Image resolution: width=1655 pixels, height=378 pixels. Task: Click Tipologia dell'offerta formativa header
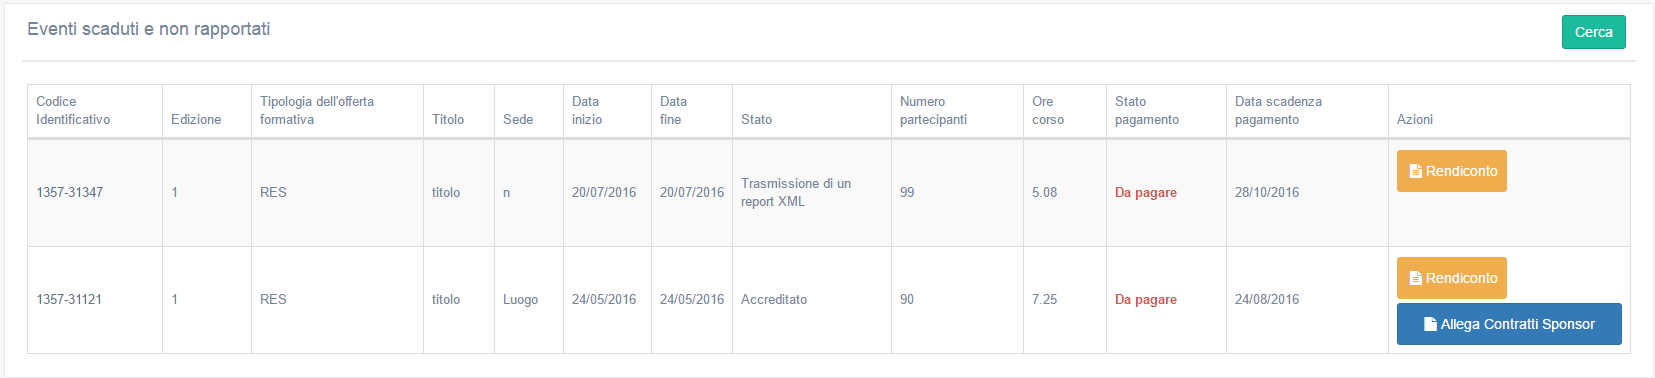317,110
